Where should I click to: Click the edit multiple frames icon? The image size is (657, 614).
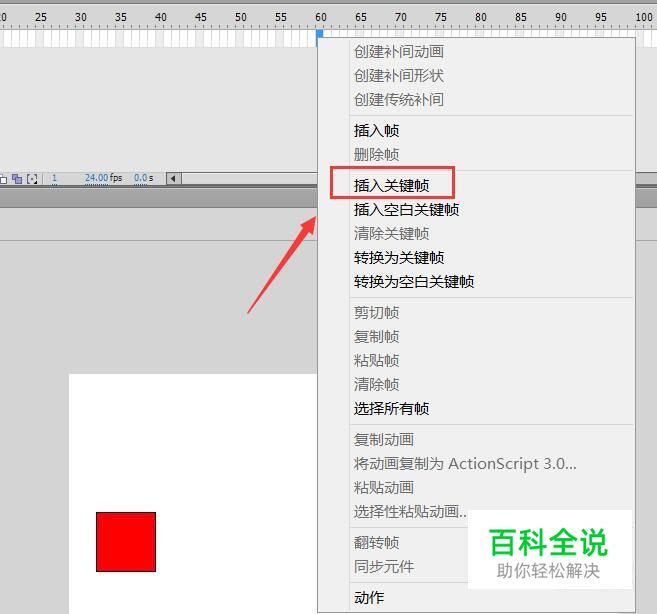click(x=17, y=179)
